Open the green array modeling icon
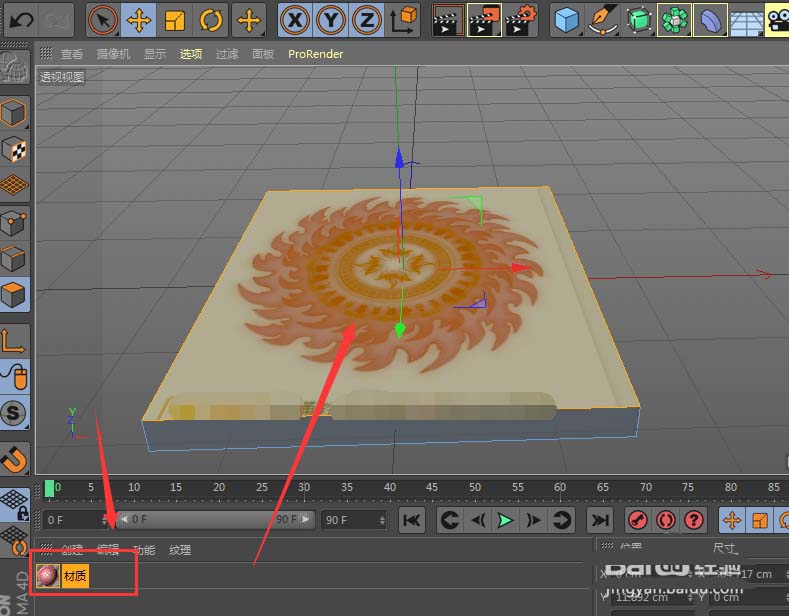789x616 pixels. [x=675, y=20]
